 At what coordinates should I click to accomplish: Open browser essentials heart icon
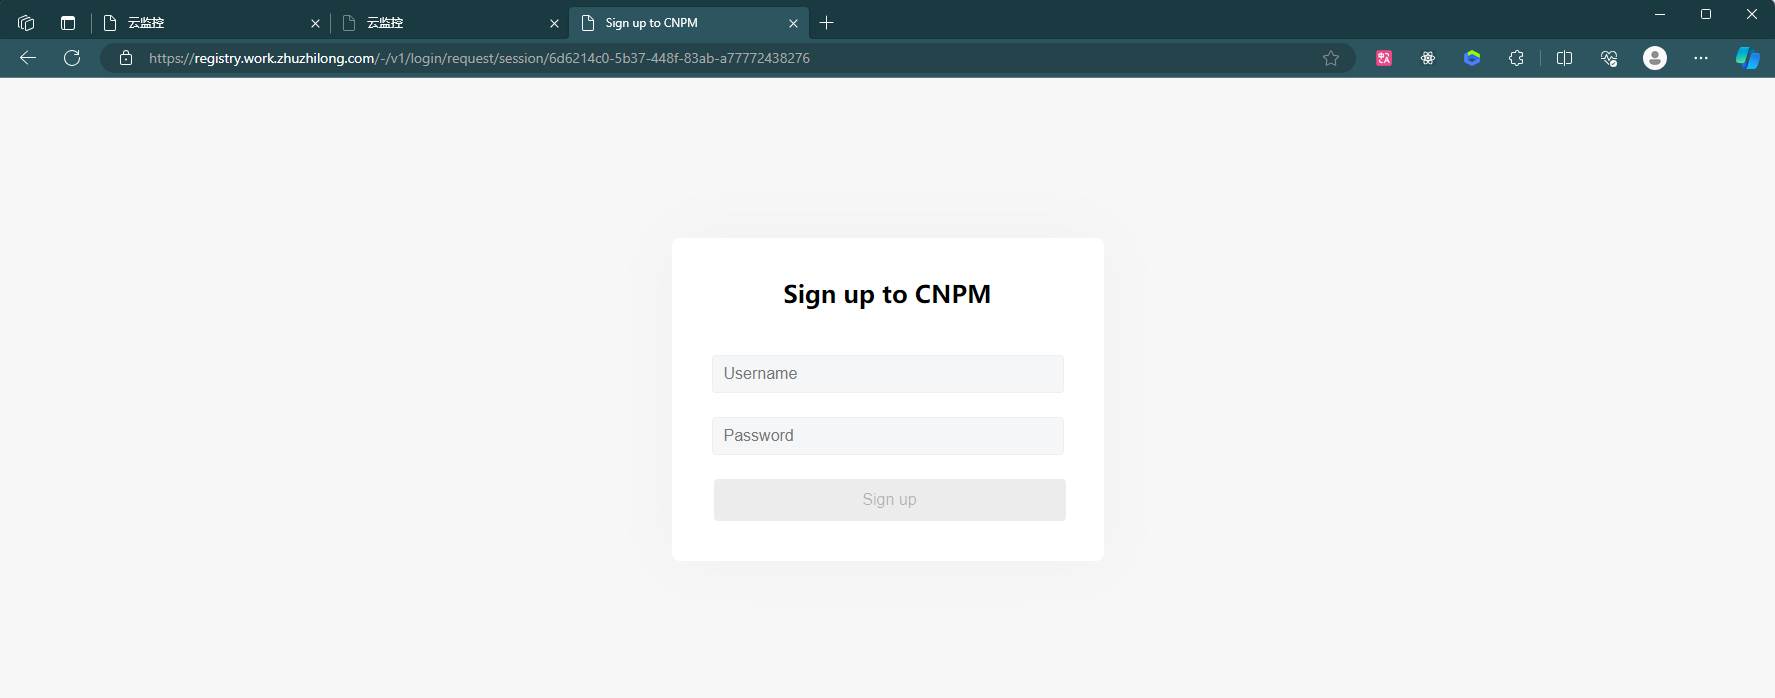pyautogui.click(x=1609, y=58)
